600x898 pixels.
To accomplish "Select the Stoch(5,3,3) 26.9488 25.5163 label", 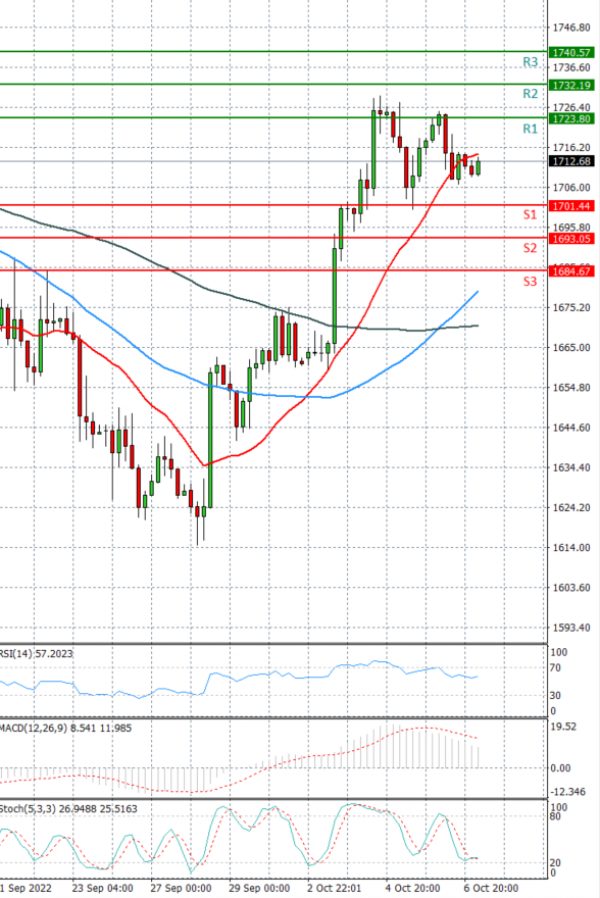I will (68, 809).
